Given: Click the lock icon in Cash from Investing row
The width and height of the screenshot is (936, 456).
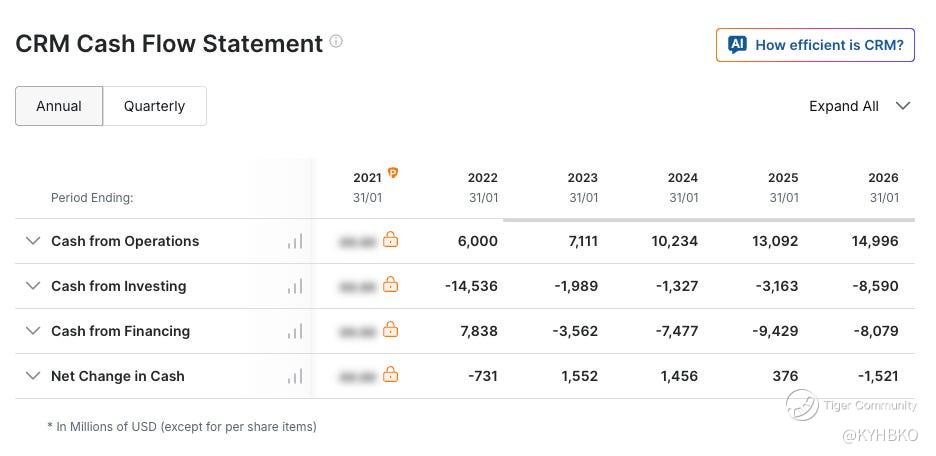Looking at the screenshot, I should click(x=390, y=284).
